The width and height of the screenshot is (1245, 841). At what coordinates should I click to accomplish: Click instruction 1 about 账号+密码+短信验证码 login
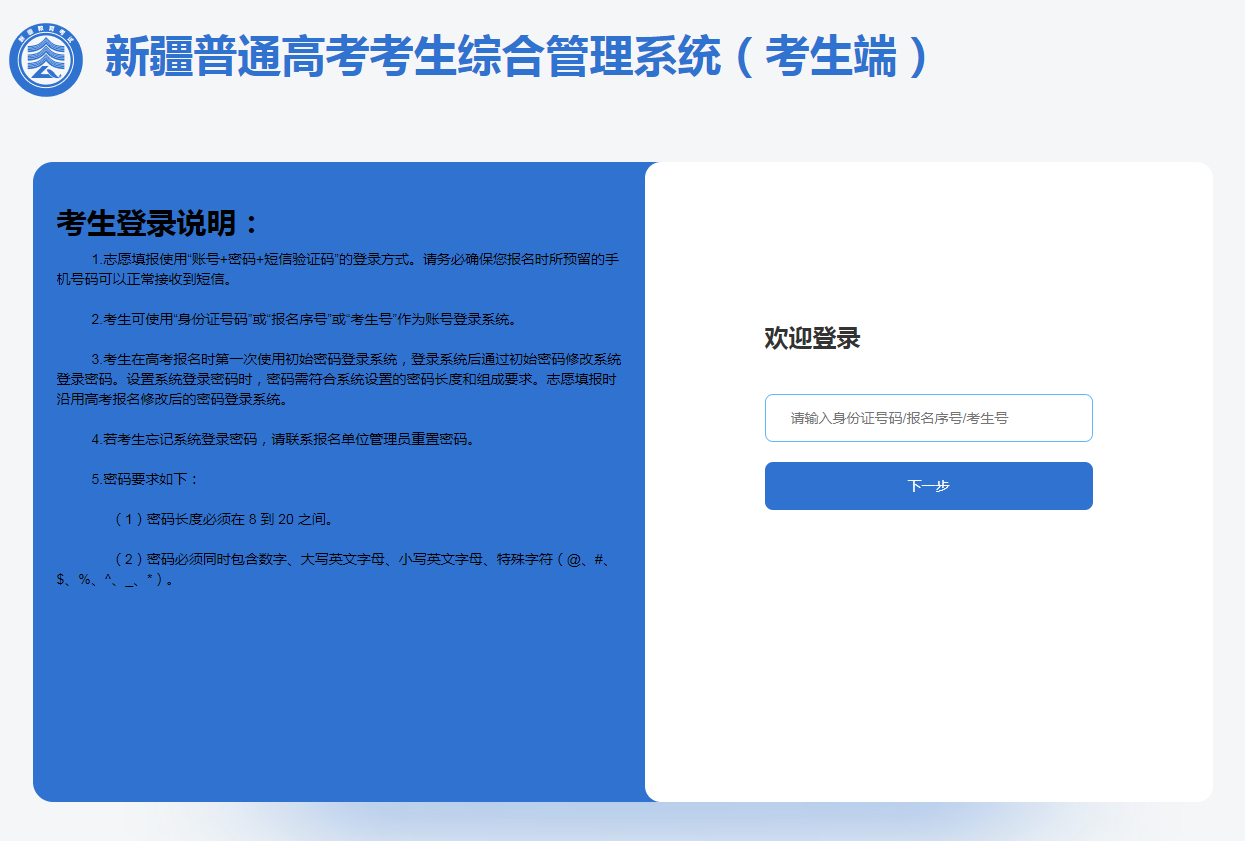[338, 269]
